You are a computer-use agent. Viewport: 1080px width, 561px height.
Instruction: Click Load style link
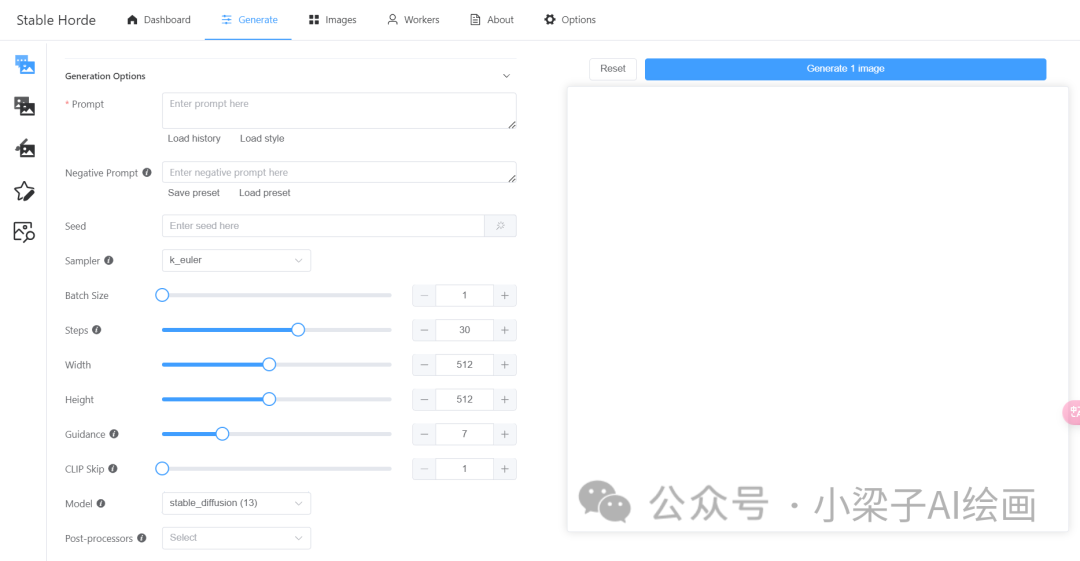pos(262,139)
